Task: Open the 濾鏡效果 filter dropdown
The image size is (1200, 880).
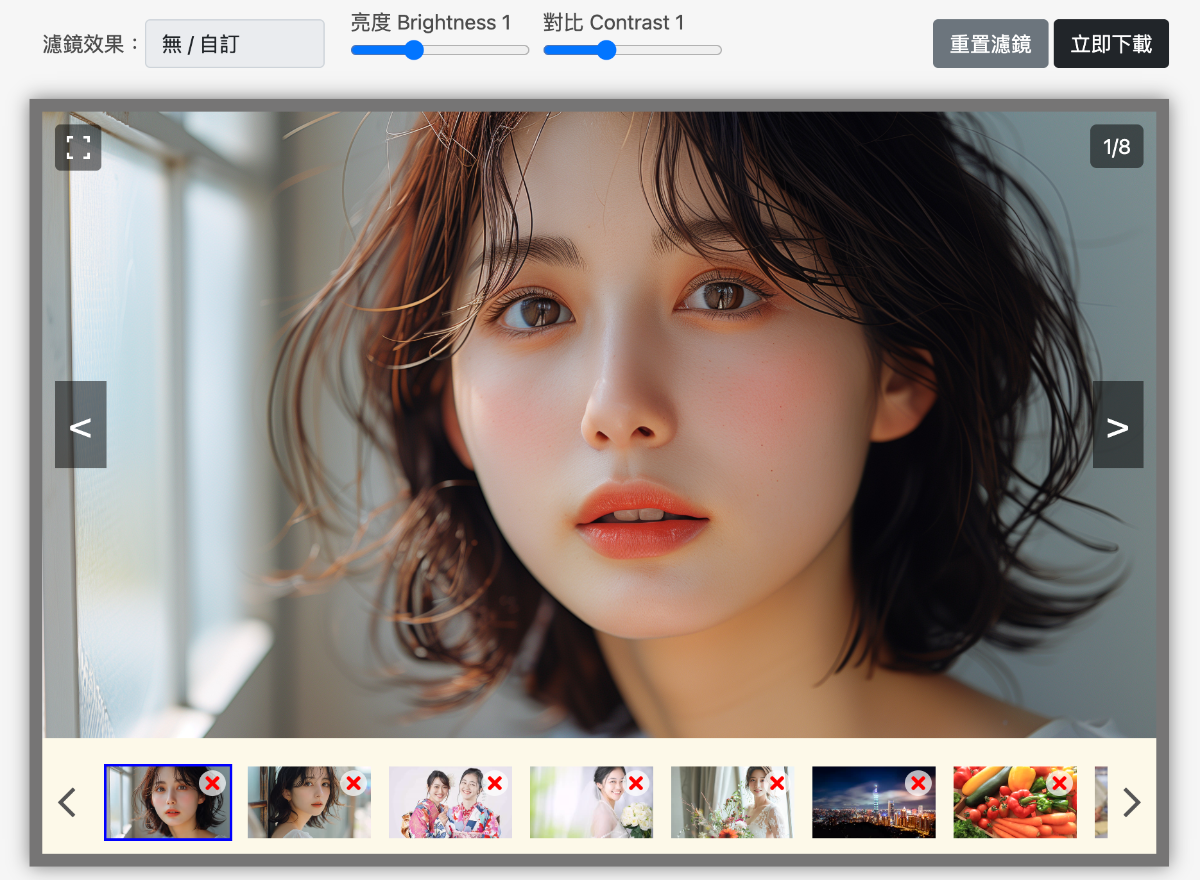Action: tap(235, 44)
